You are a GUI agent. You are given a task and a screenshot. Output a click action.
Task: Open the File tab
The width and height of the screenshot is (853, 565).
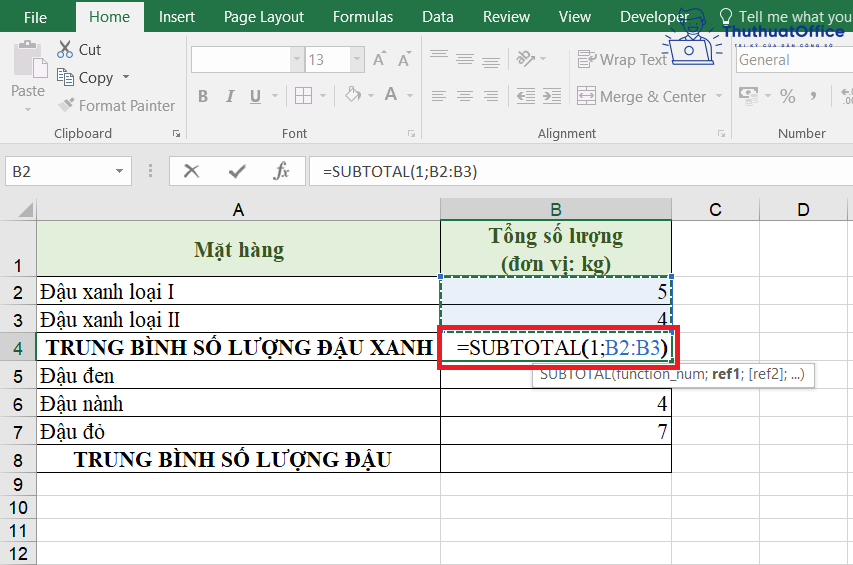(35, 17)
